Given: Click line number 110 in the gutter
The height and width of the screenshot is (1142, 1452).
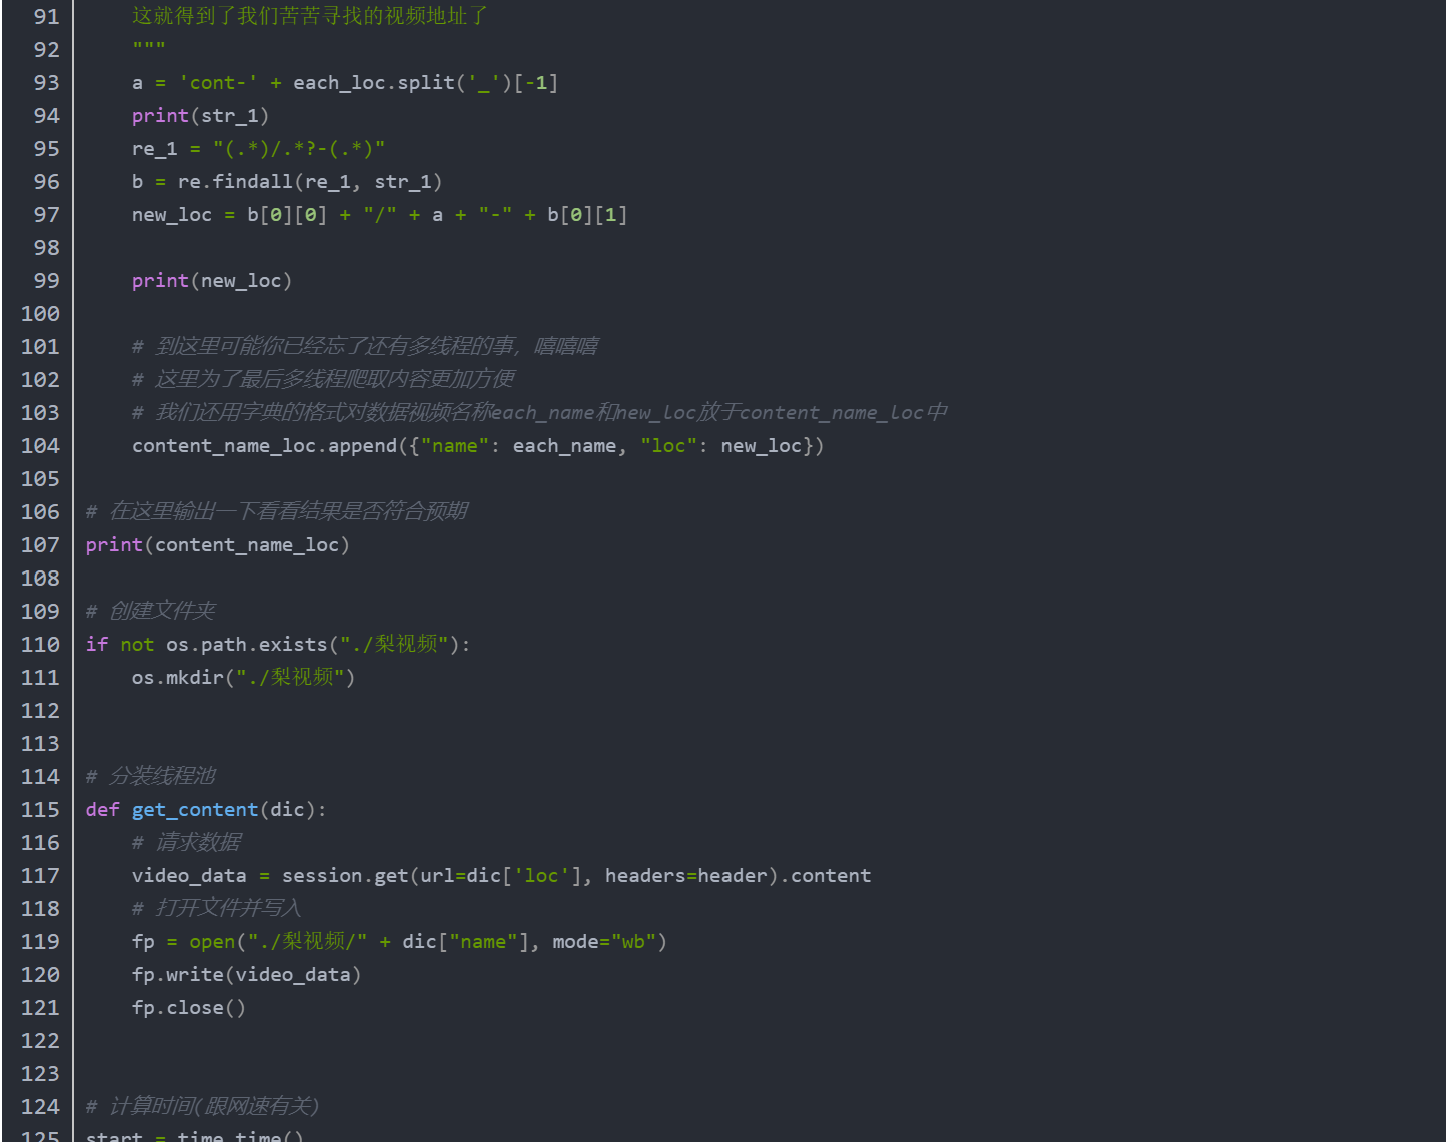Looking at the screenshot, I should (x=40, y=645).
